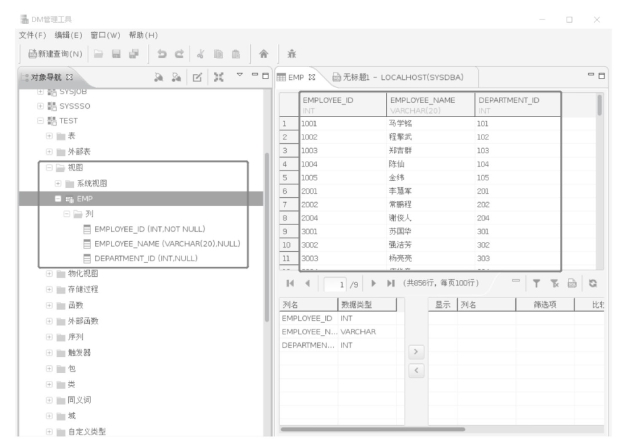The width and height of the screenshot is (624, 439).
Task: Open the 编辑(E) menu
Action: (68, 35)
